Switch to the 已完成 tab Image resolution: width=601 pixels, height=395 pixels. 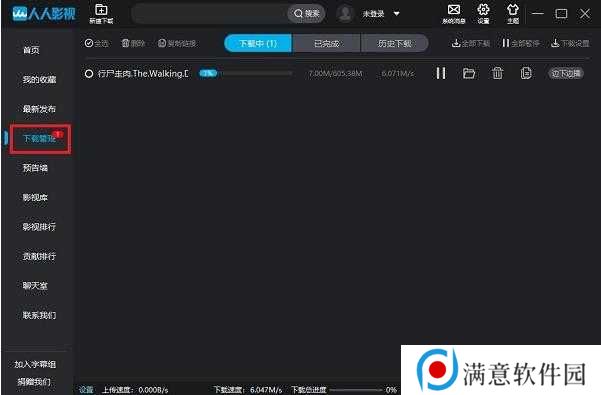coord(326,43)
